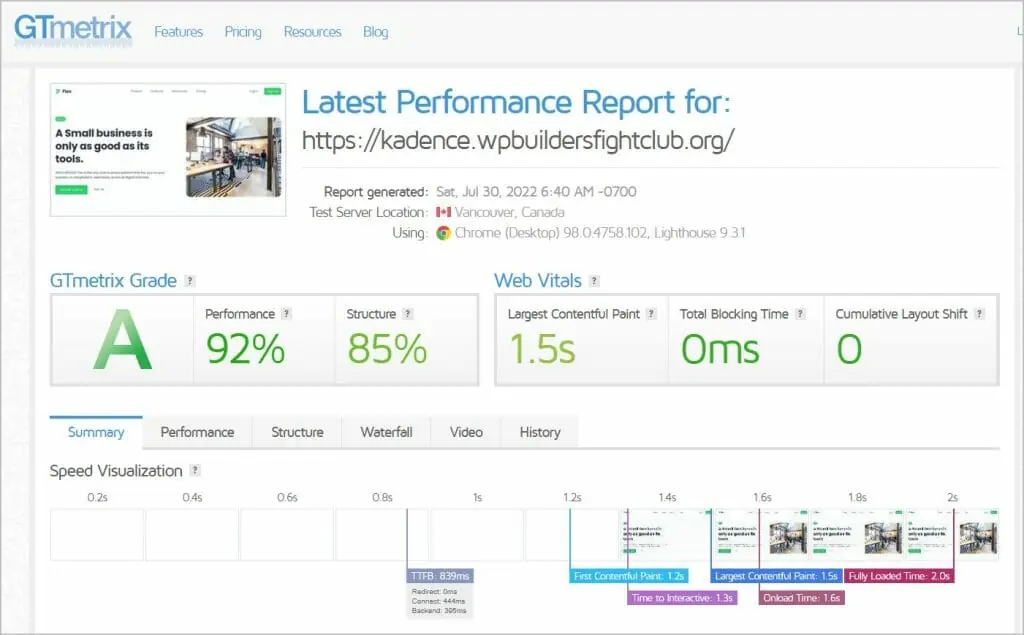Click the Connect: 444ms detail text
The image size is (1024, 635).
click(438, 601)
